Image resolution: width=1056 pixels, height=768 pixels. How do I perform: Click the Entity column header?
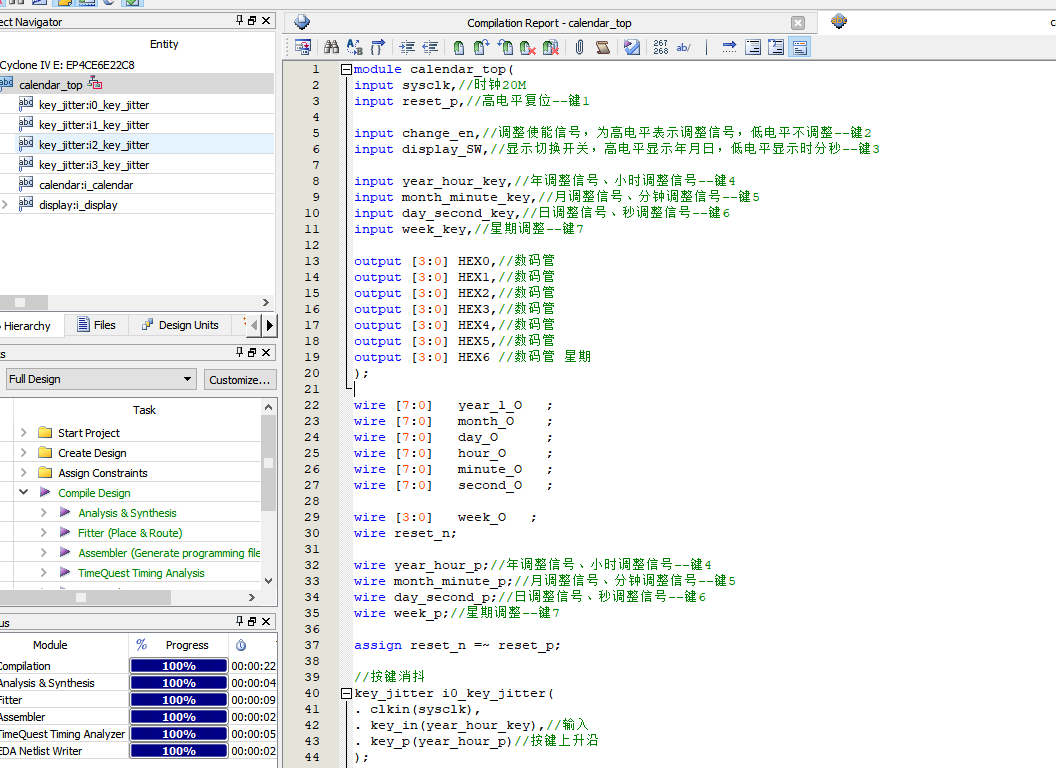[x=164, y=44]
